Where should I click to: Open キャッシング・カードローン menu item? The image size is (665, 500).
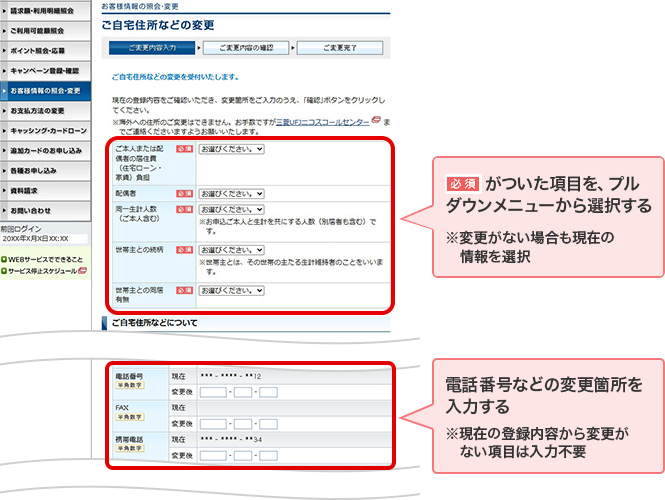tap(45, 131)
